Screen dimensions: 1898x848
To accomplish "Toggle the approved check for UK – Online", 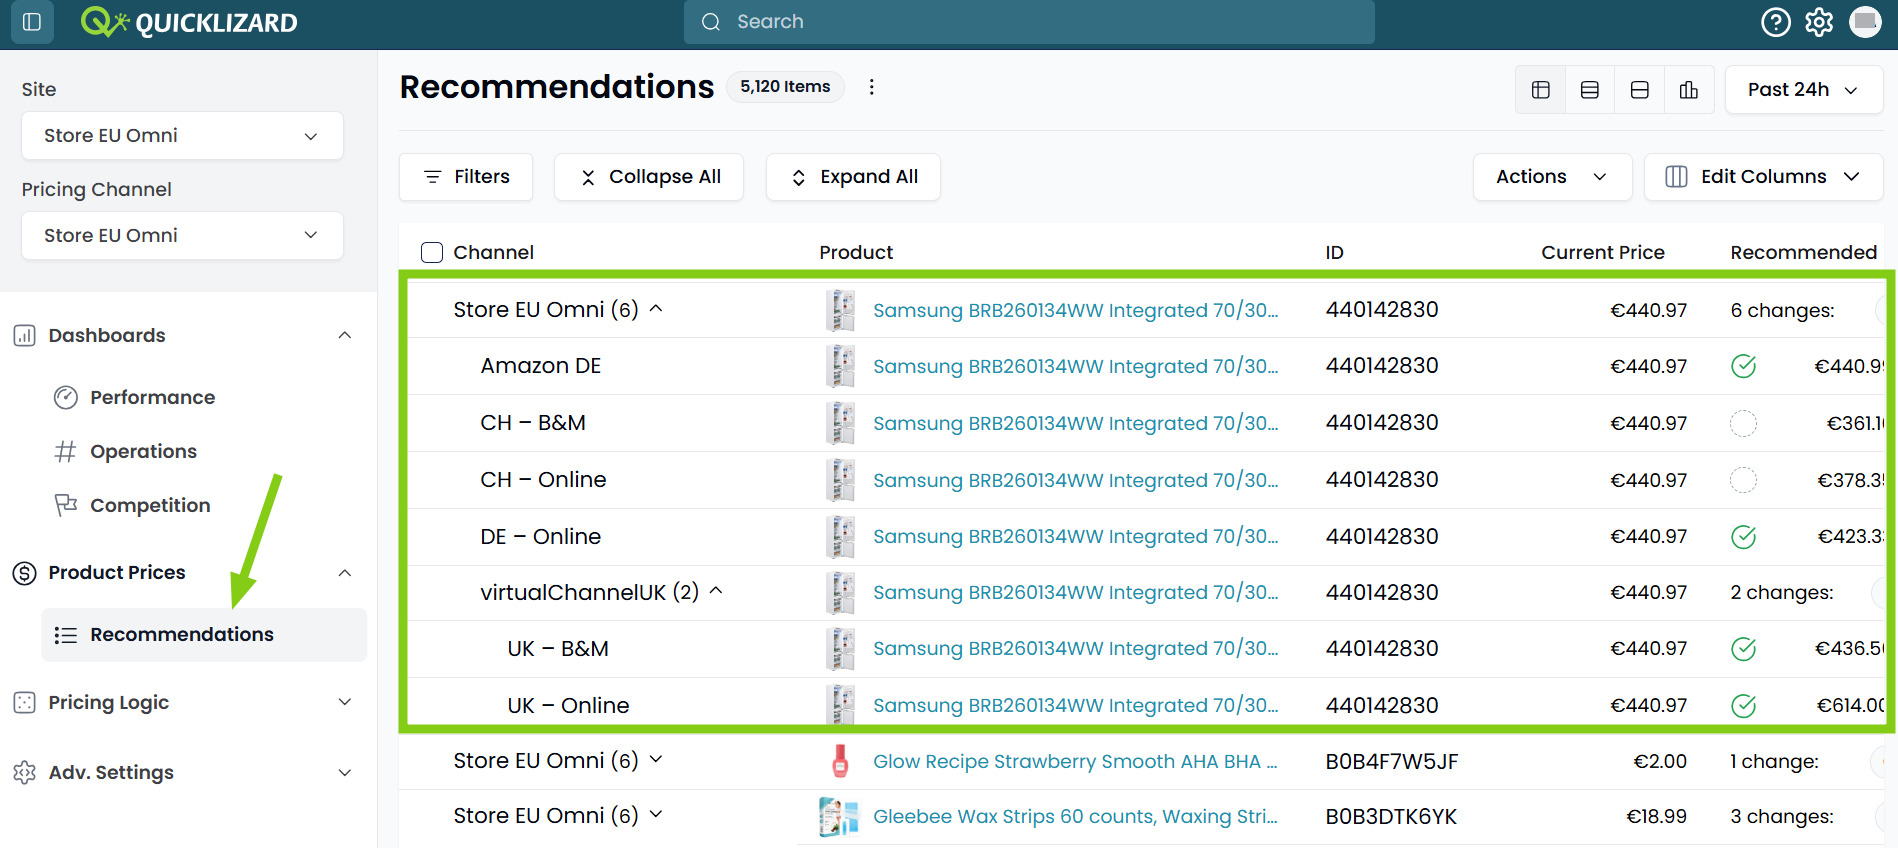I will pos(1744,706).
